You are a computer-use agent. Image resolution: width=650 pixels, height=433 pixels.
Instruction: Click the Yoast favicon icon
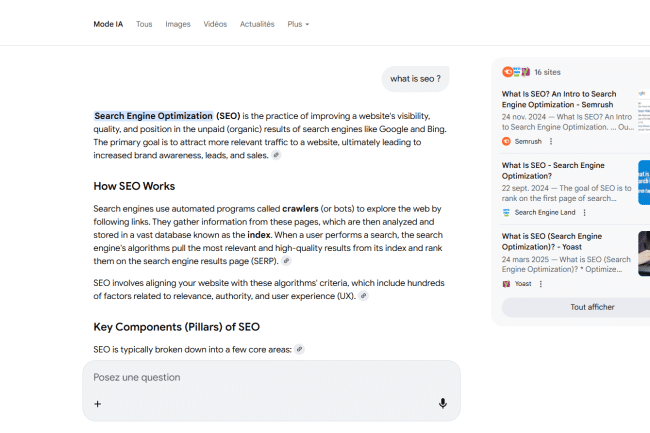506,284
